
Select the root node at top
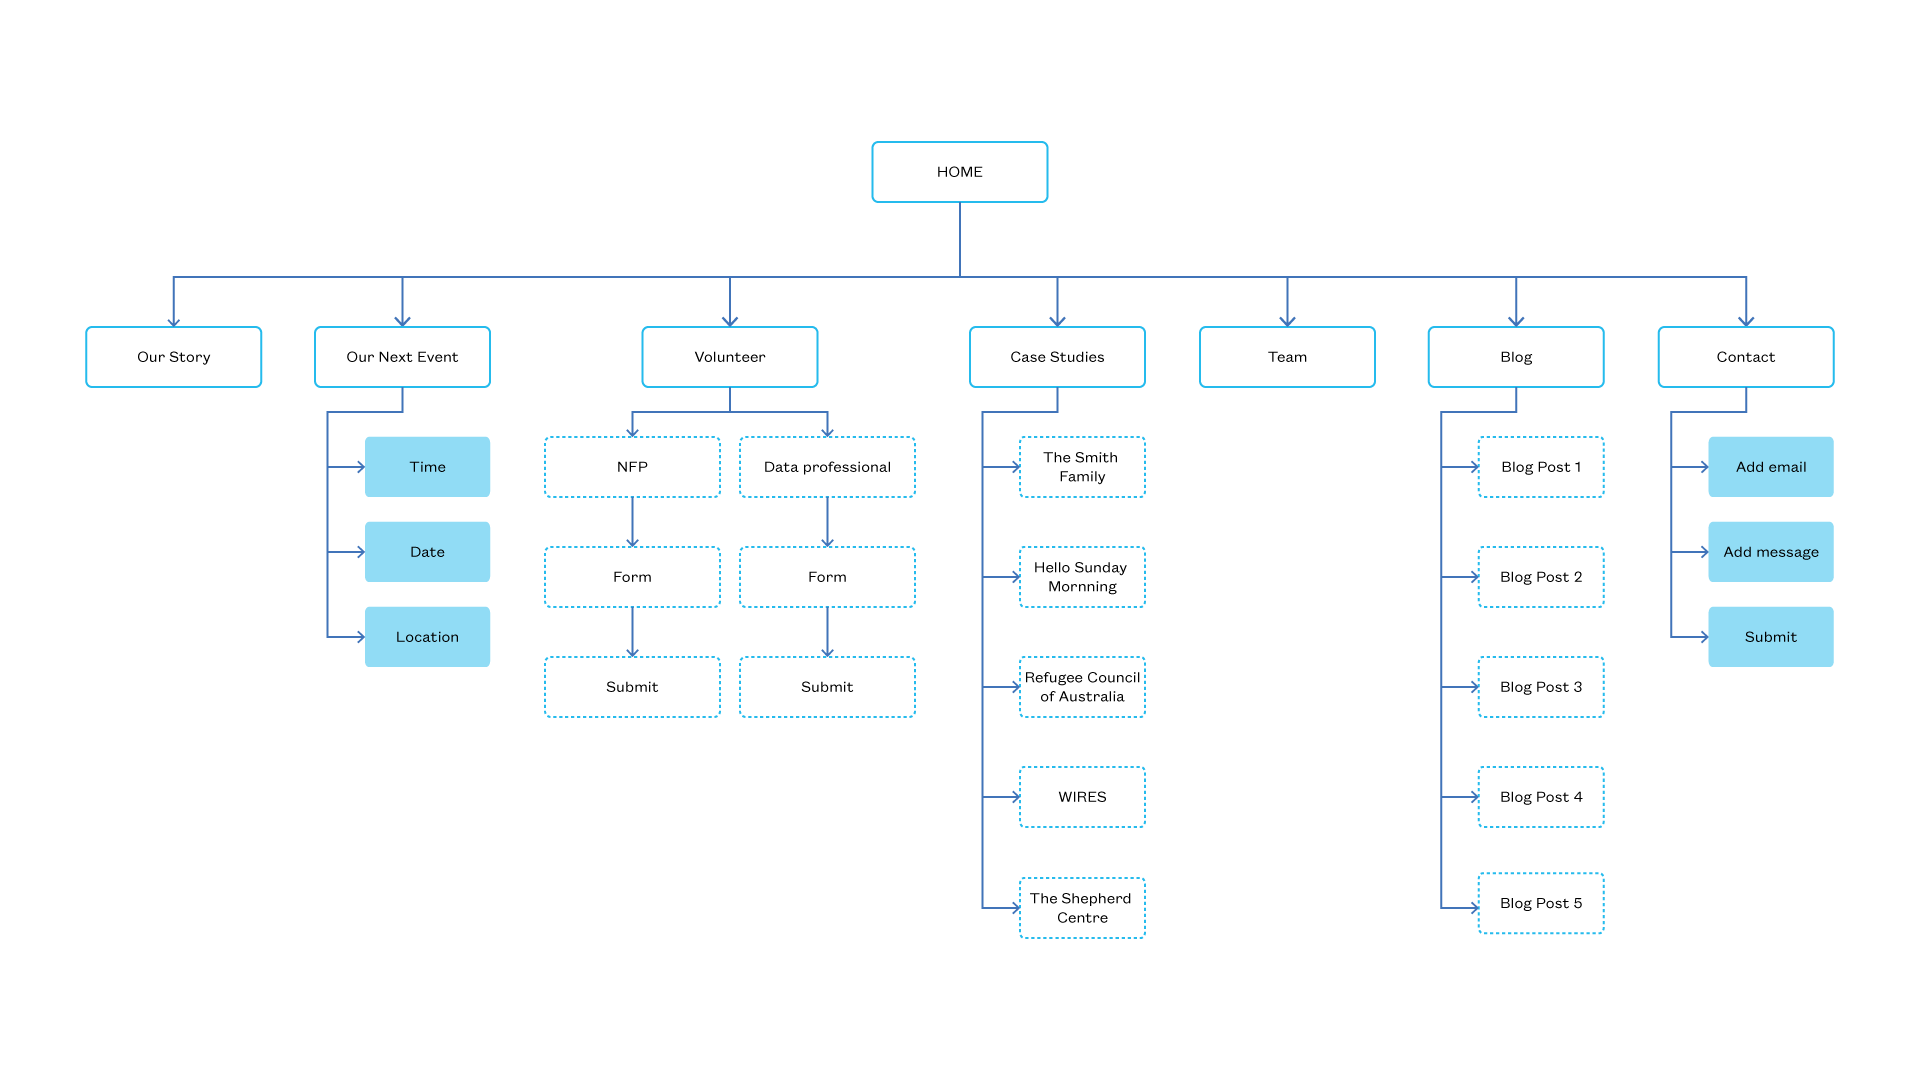[959, 171]
